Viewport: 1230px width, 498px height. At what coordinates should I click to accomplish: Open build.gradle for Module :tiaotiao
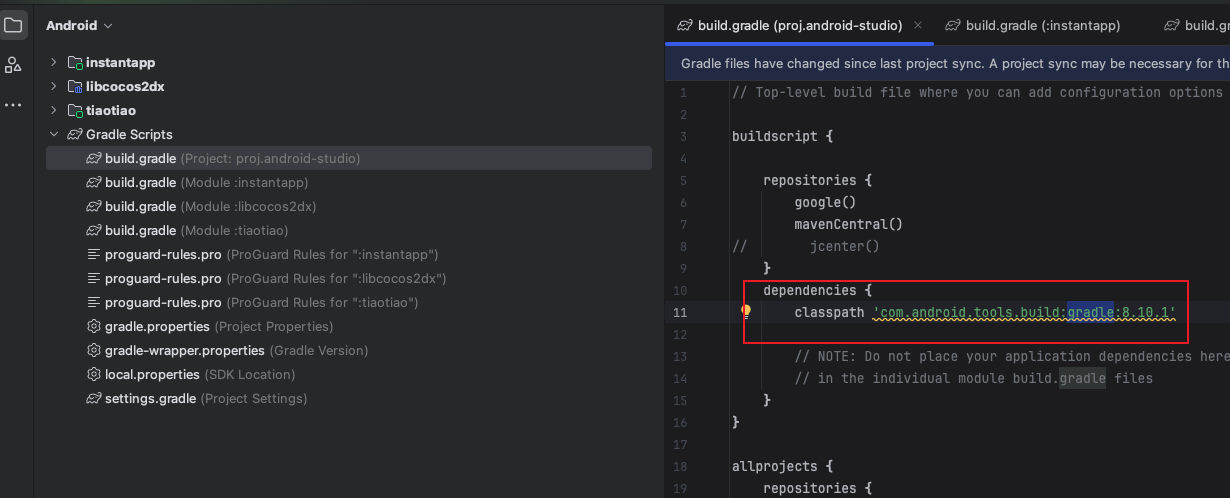tap(140, 230)
